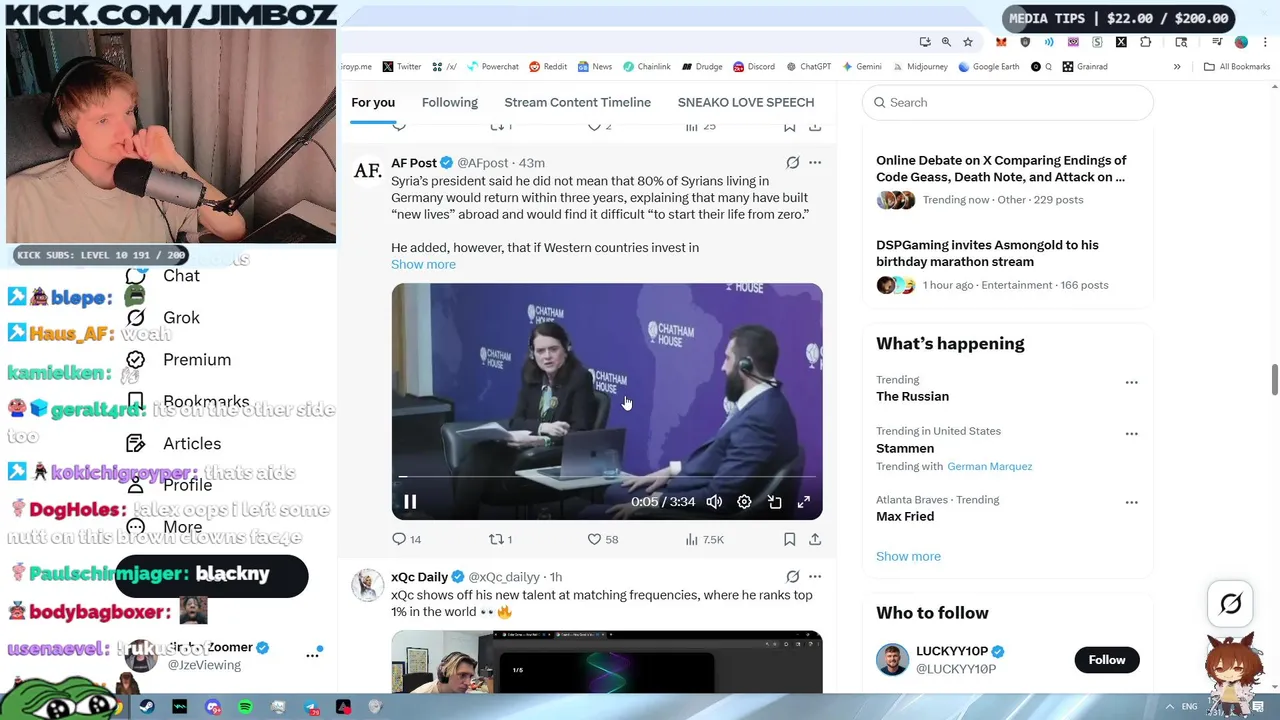Open Max Fried trending topic
The height and width of the screenshot is (720, 1280).
[x=905, y=516]
